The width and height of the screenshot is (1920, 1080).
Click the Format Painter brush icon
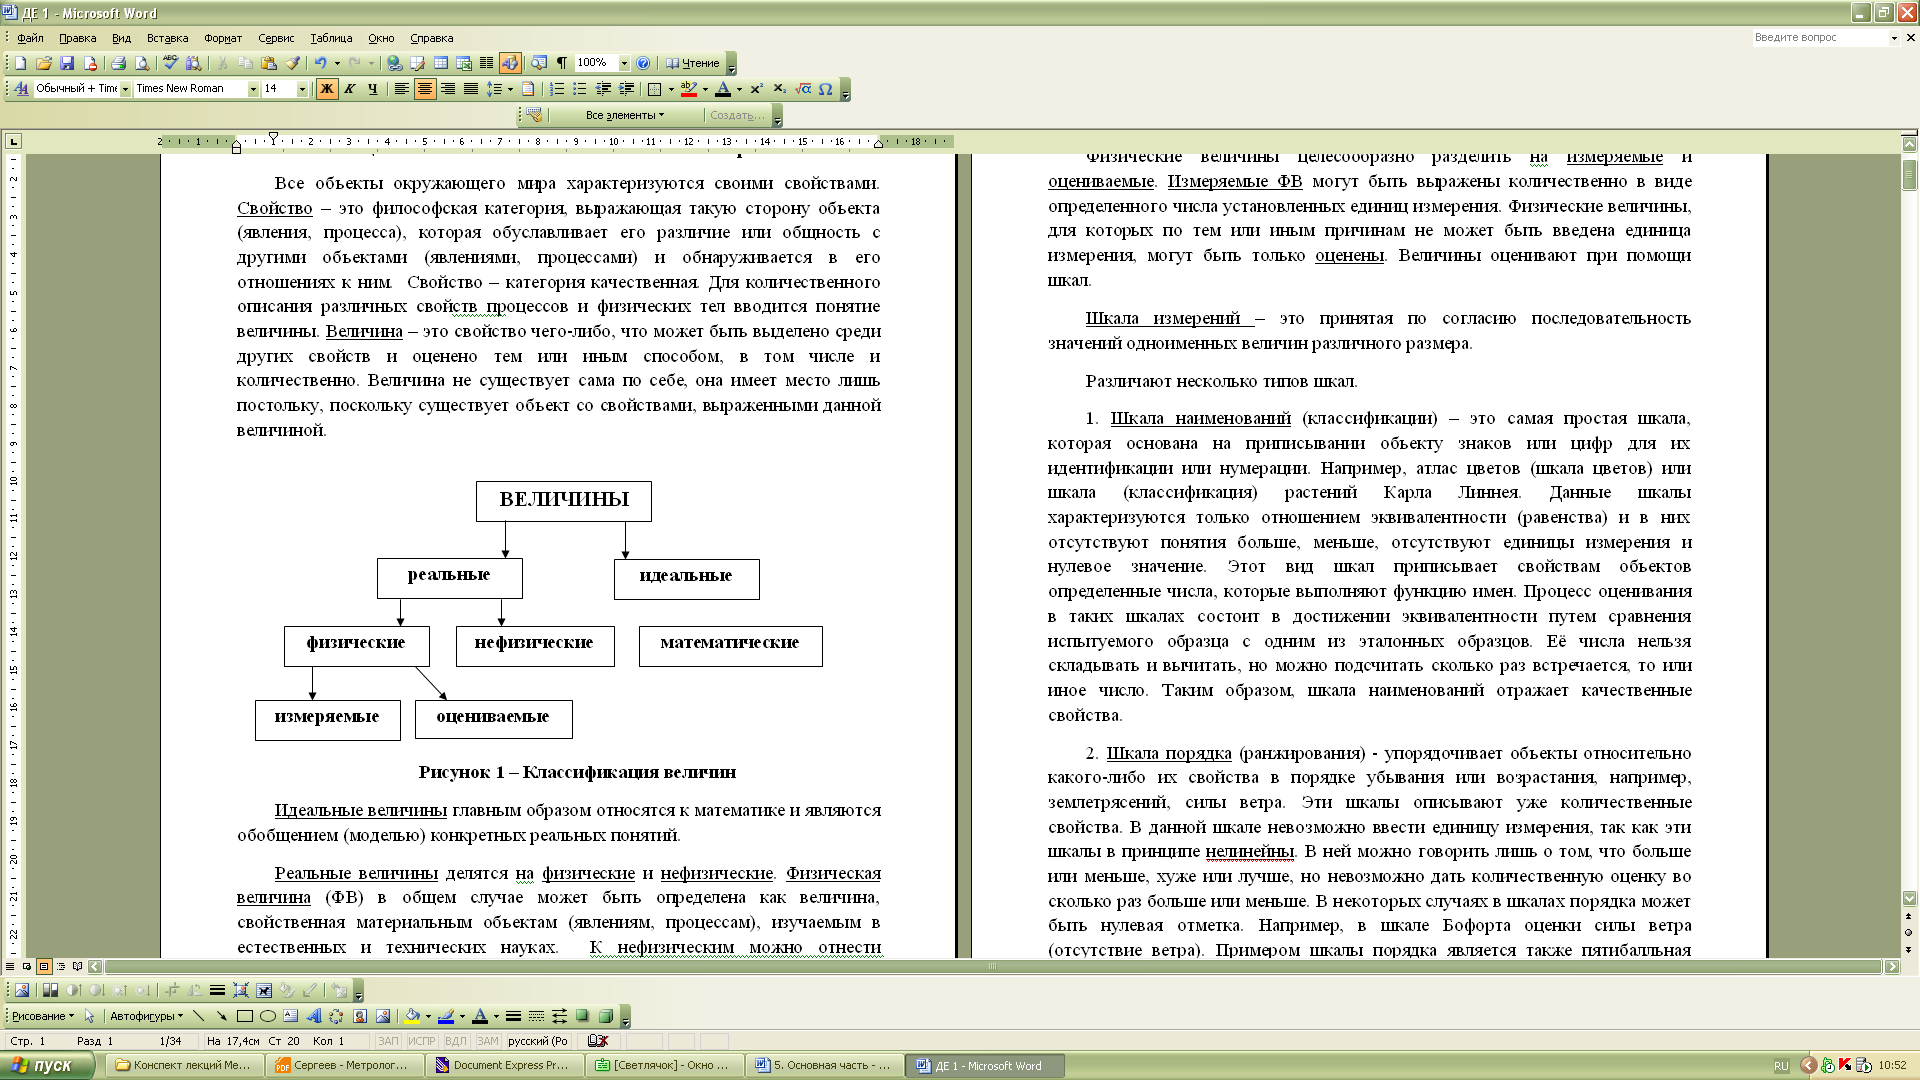pos(292,63)
